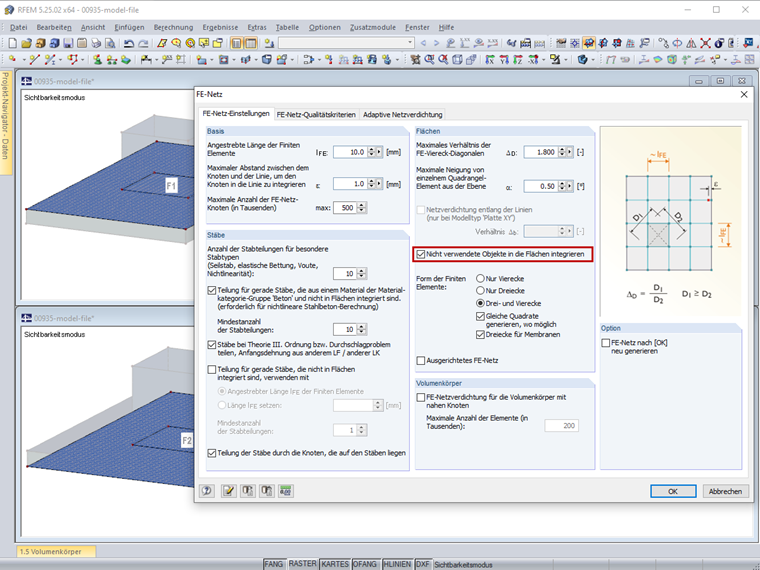
Task: Toggle 'Nicht verwendete Objekte in die Flächen integrieren'
Action: 422,254
